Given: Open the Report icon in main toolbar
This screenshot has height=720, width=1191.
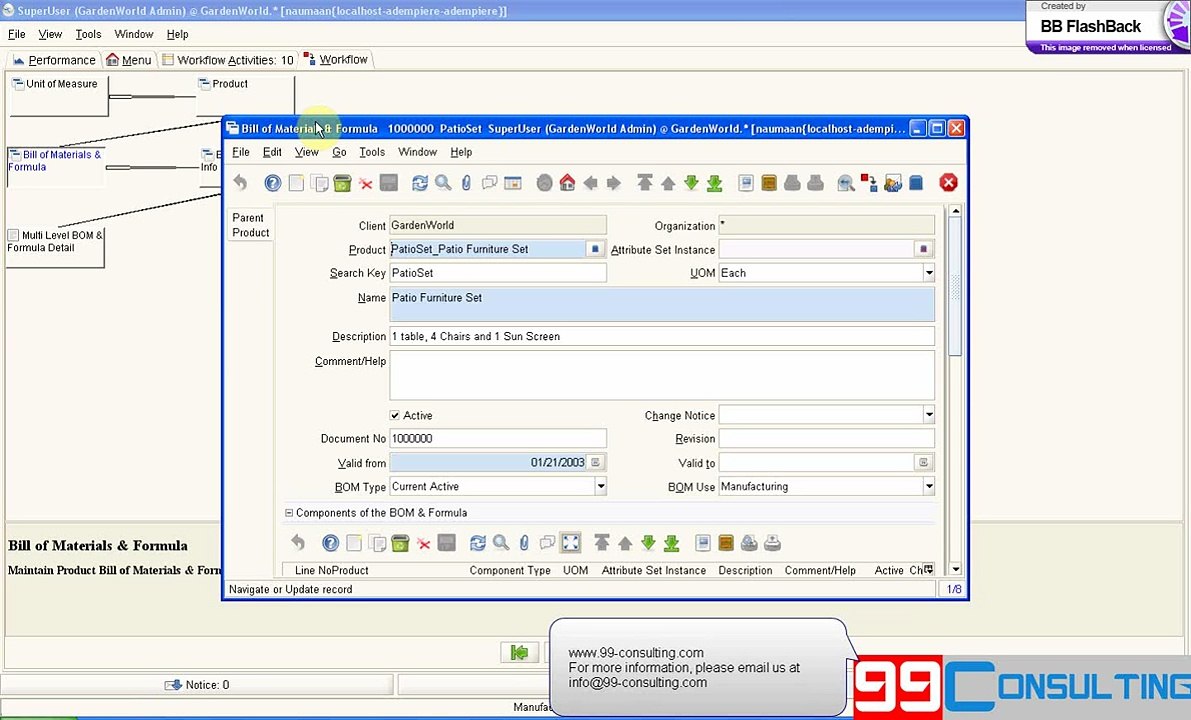Looking at the screenshot, I should click(746, 183).
